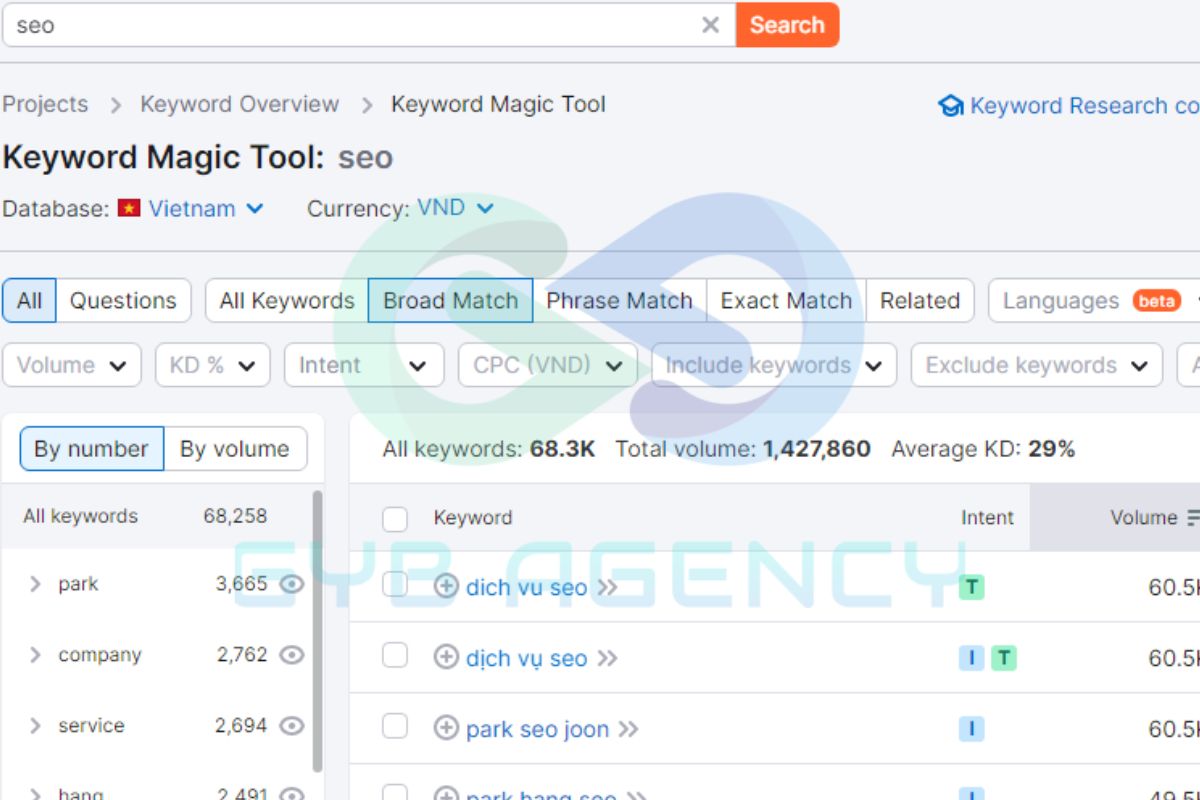Select the company group label
Image resolution: width=1200 pixels, height=800 pixels.
pyautogui.click(x=100, y=655)
